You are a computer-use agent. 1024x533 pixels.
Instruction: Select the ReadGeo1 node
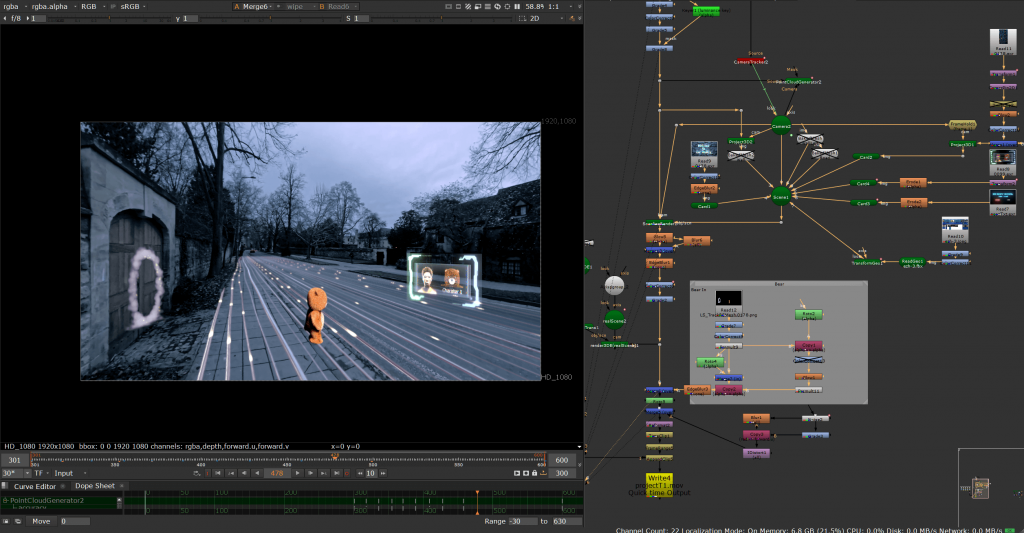912,262
